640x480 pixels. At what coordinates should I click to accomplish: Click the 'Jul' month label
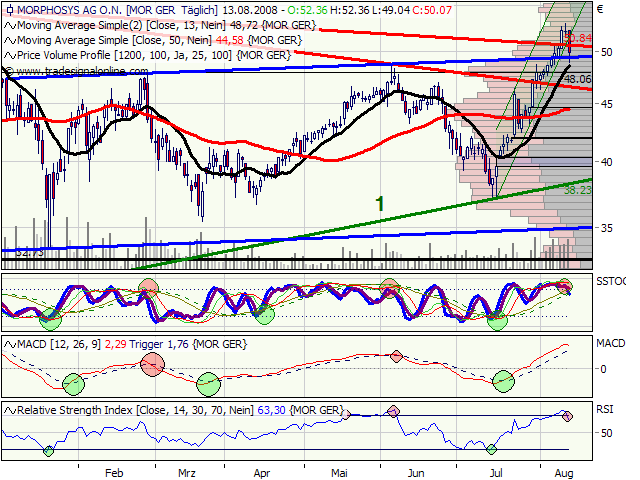pos(496,473)
